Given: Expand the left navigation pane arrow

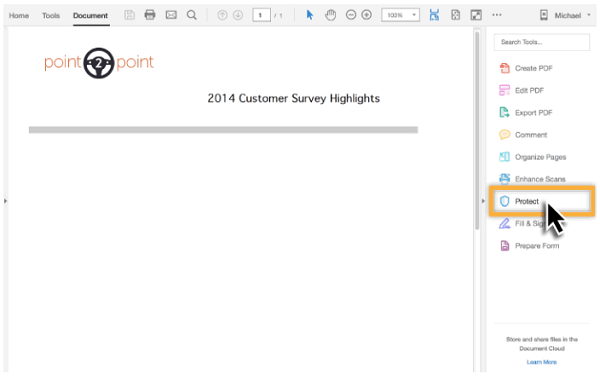Looking at the screenshot, I should pos(5,201).
